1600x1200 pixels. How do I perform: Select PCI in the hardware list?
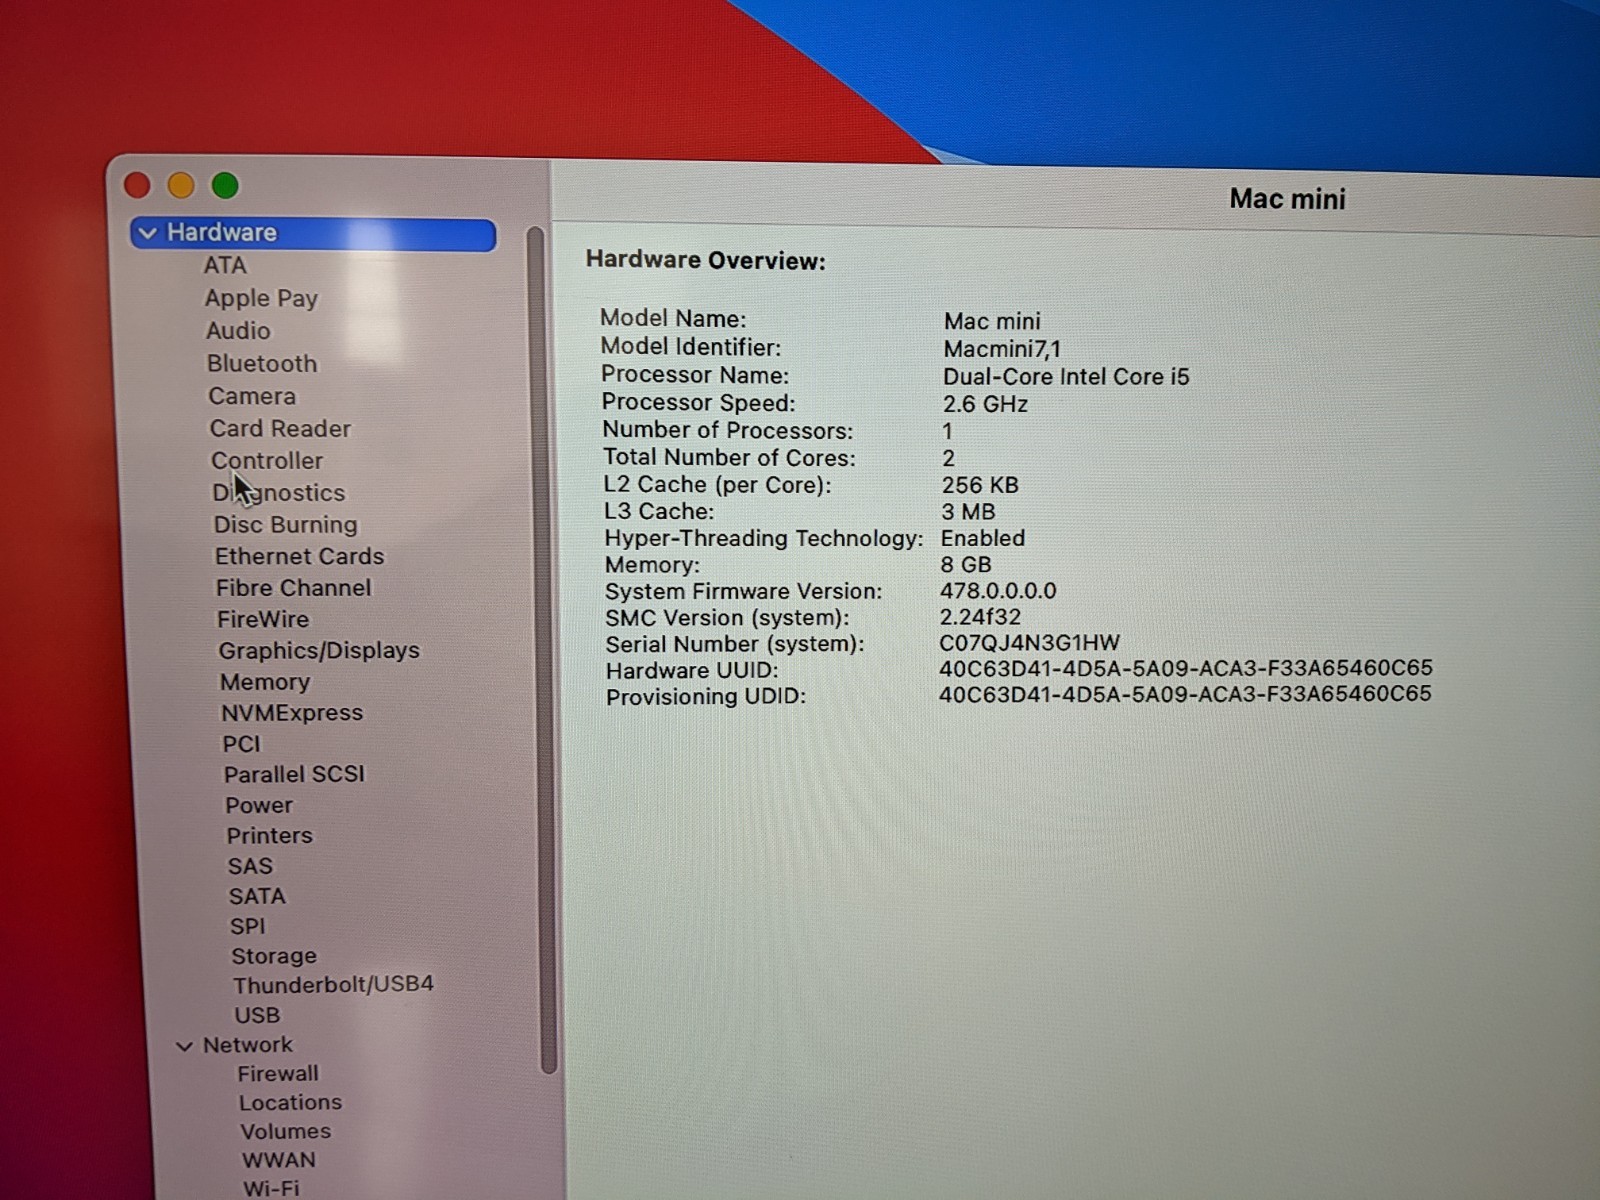tap(242, 744)
